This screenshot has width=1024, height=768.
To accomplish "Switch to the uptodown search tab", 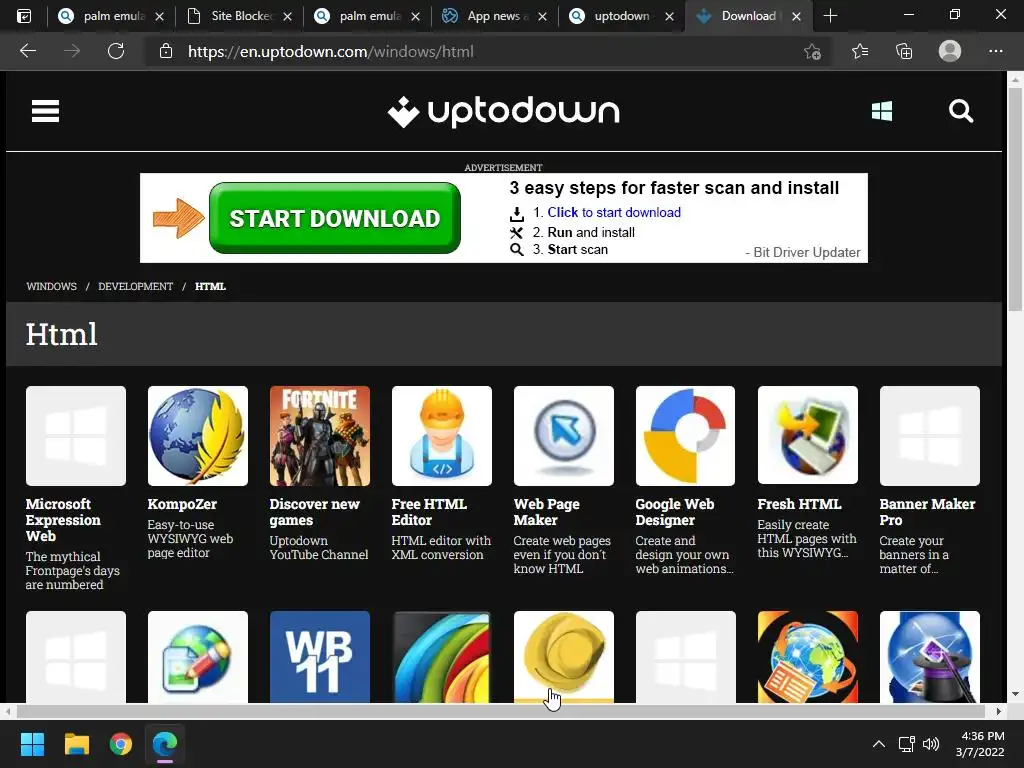I will pyautogui.click(x=622, y=16).
